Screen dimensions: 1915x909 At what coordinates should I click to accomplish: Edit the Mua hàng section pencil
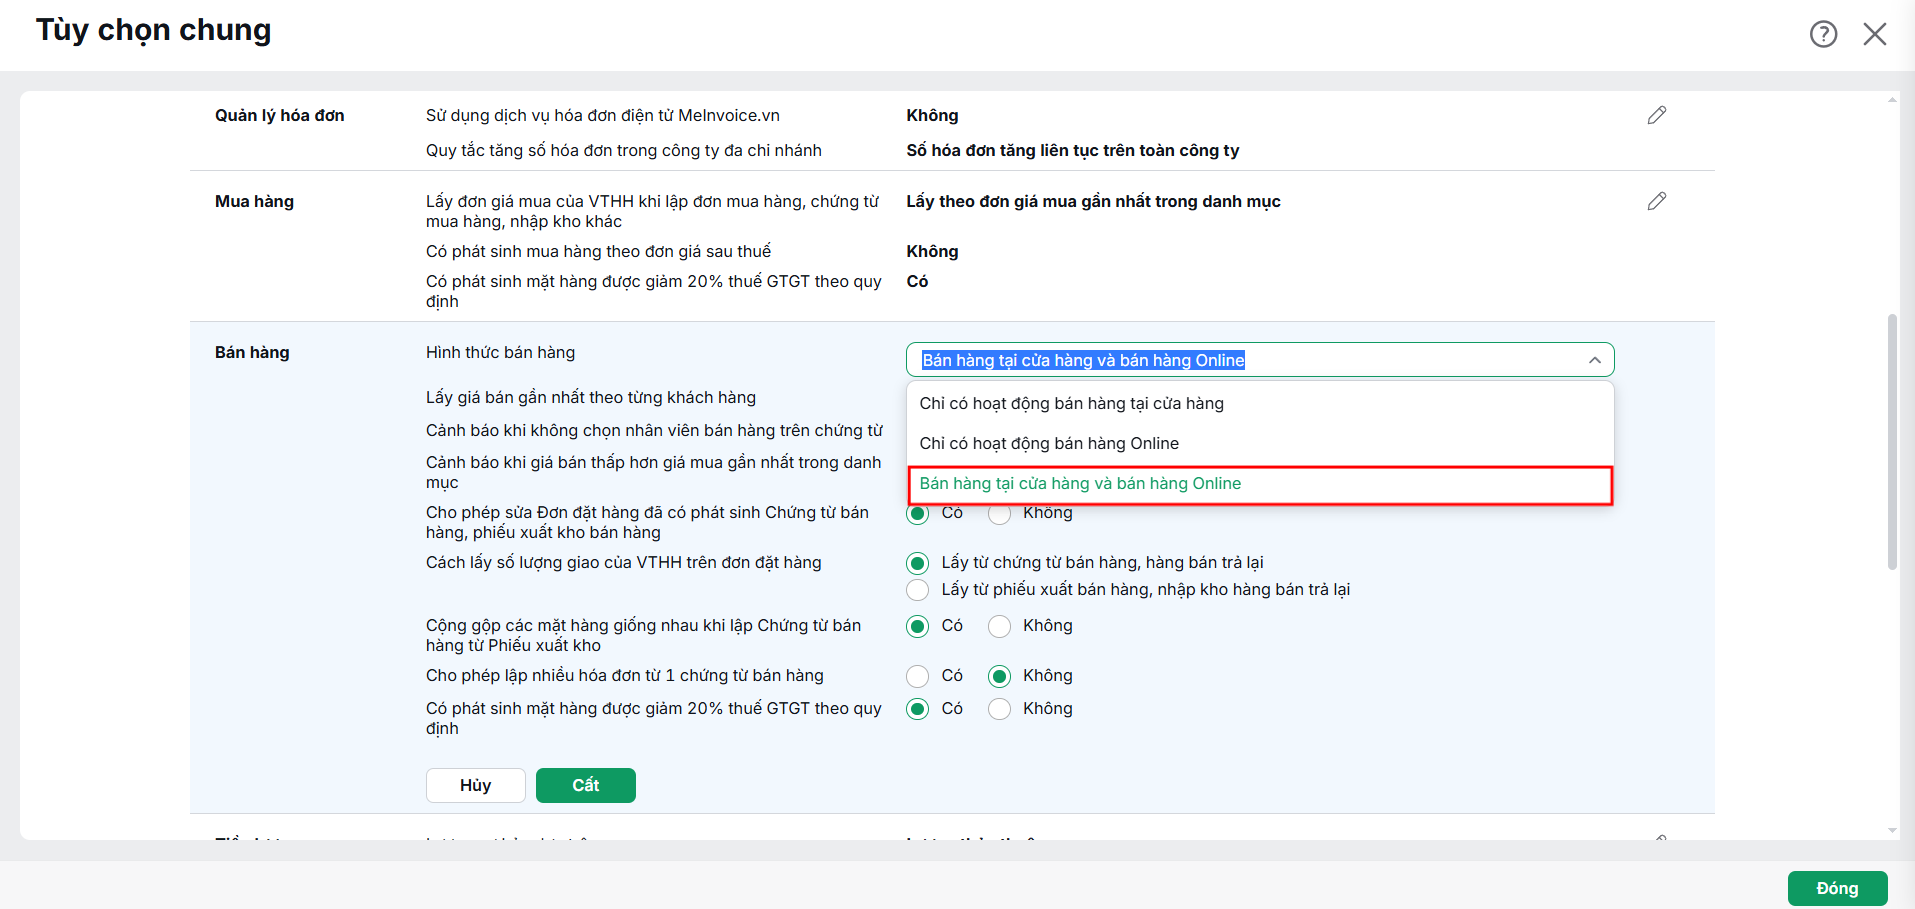tap(1657, 201)
